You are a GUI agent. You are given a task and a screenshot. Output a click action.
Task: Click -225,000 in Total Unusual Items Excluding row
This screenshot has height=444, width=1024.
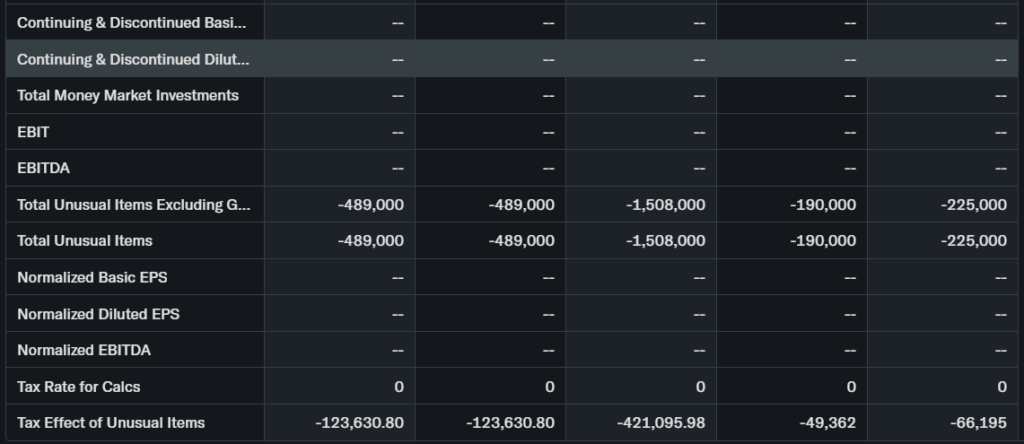tap(973, 205)
